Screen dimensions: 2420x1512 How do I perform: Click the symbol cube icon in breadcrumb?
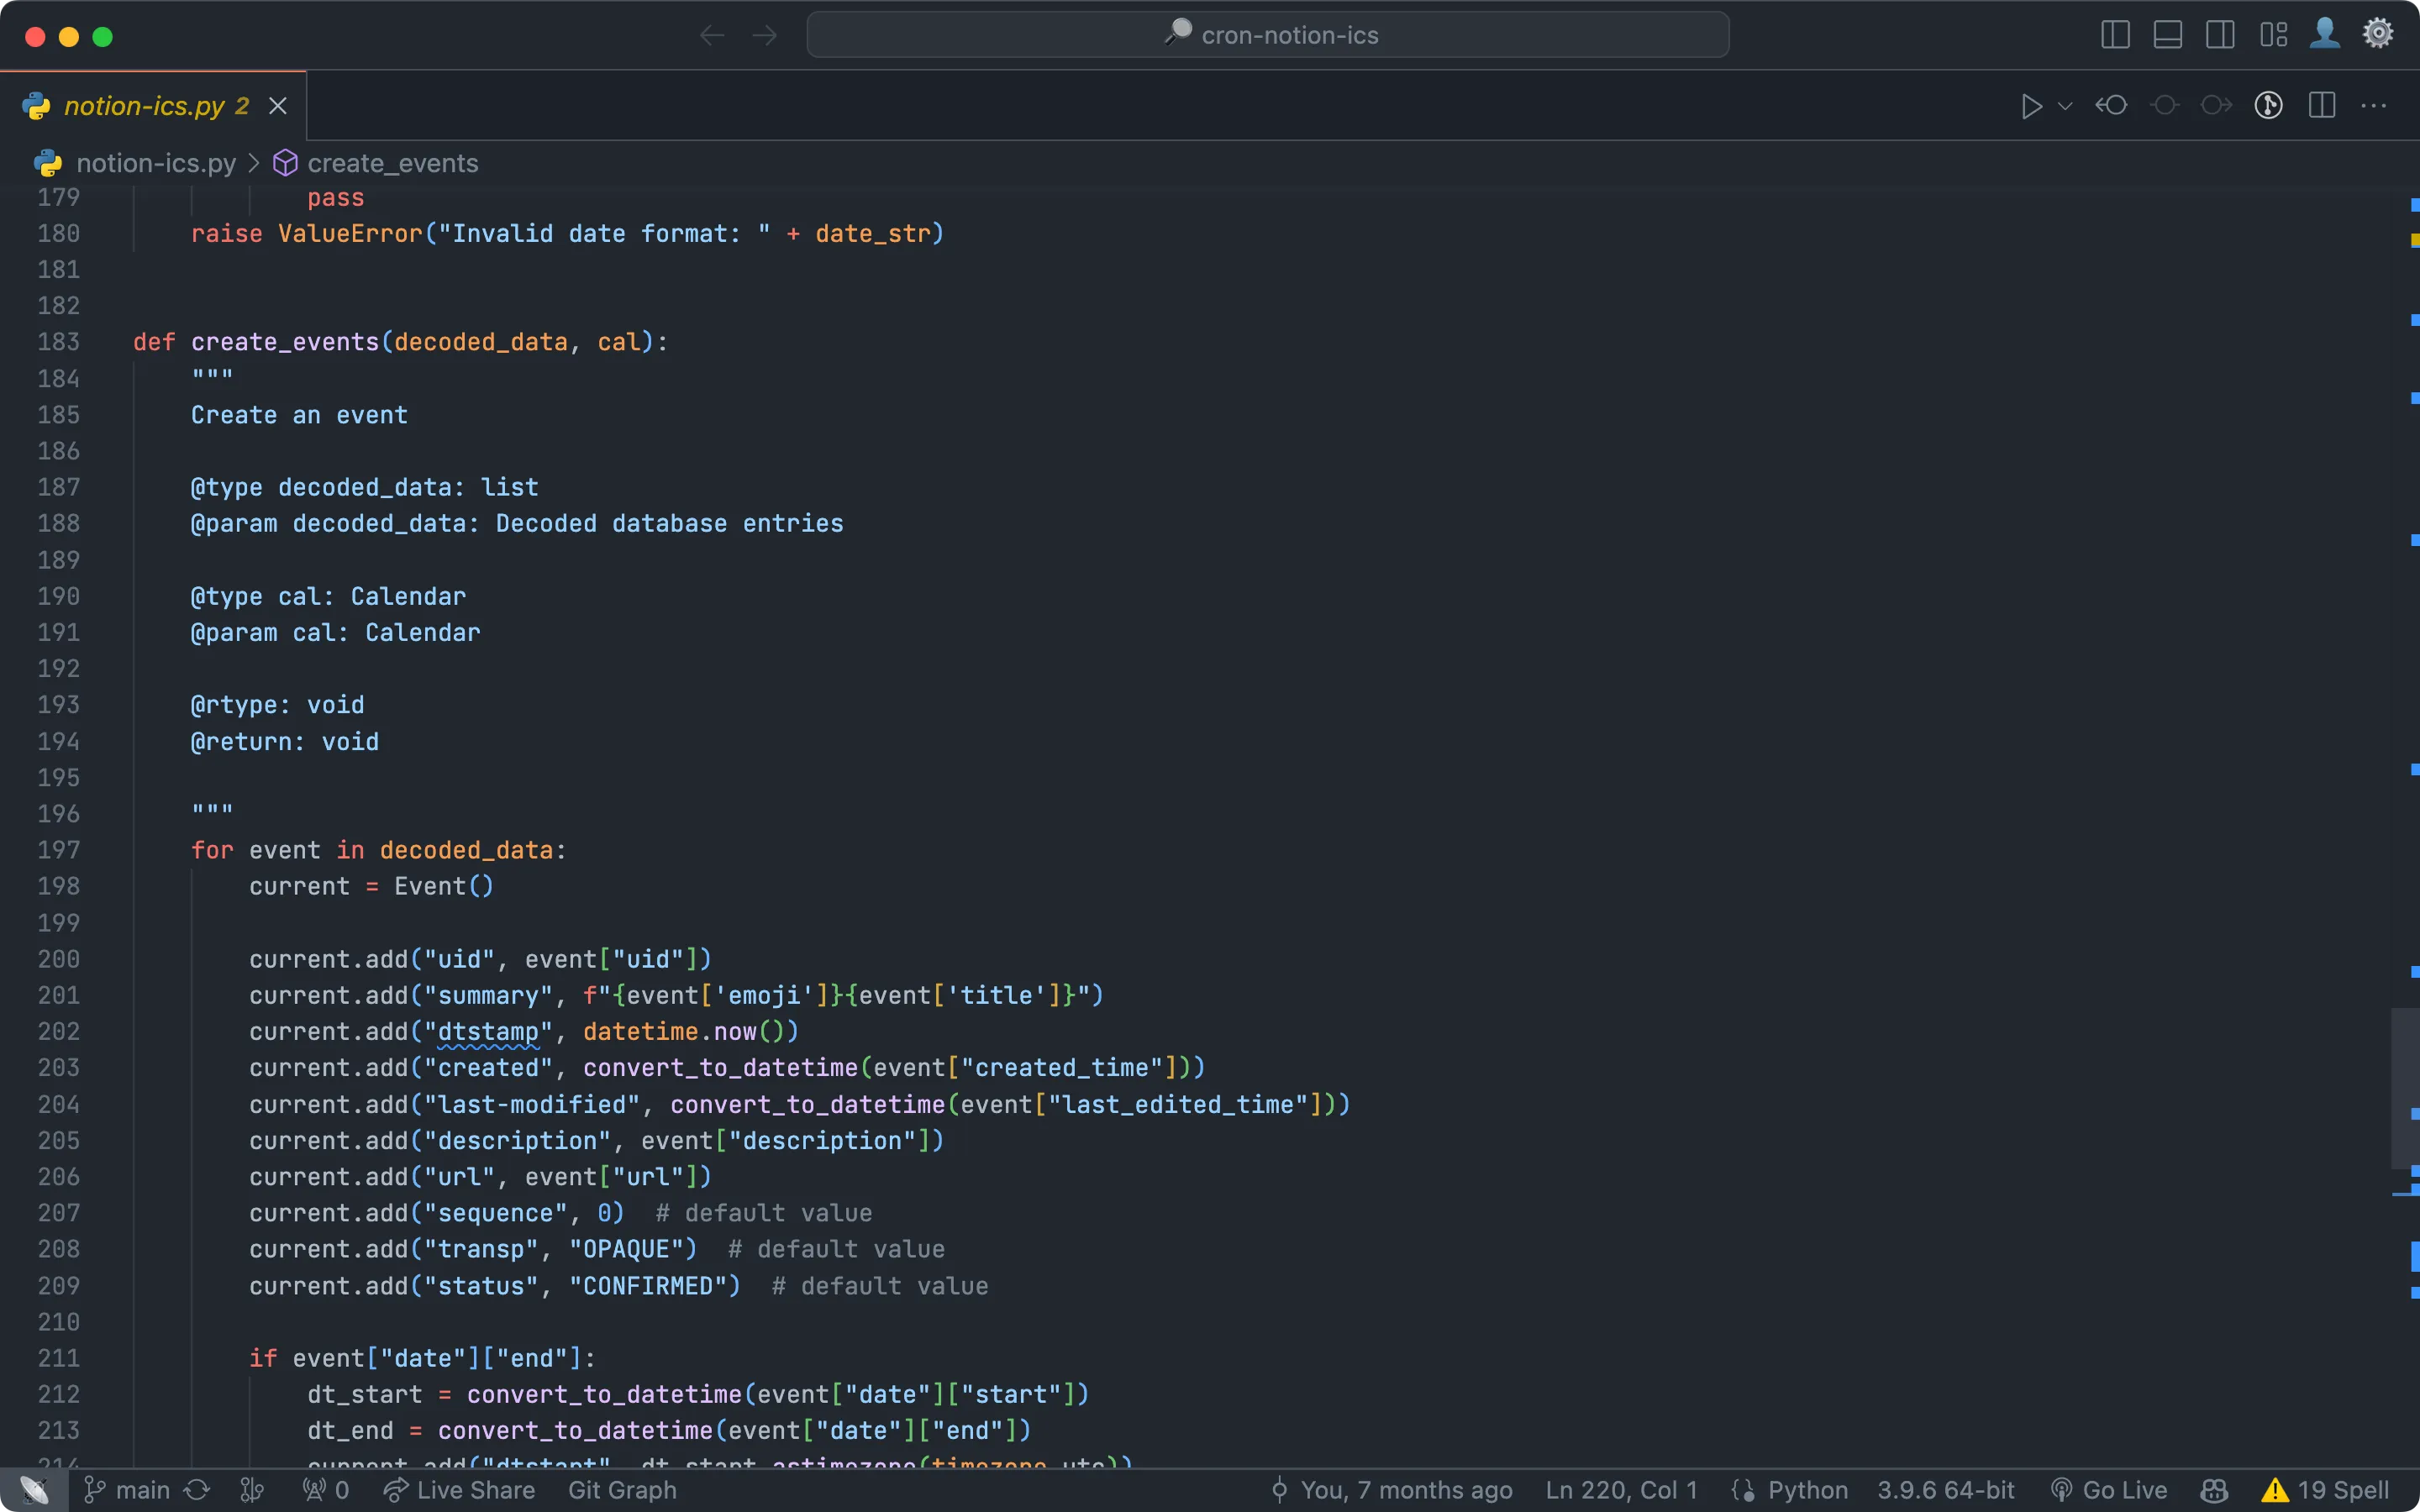pos(285,163)
